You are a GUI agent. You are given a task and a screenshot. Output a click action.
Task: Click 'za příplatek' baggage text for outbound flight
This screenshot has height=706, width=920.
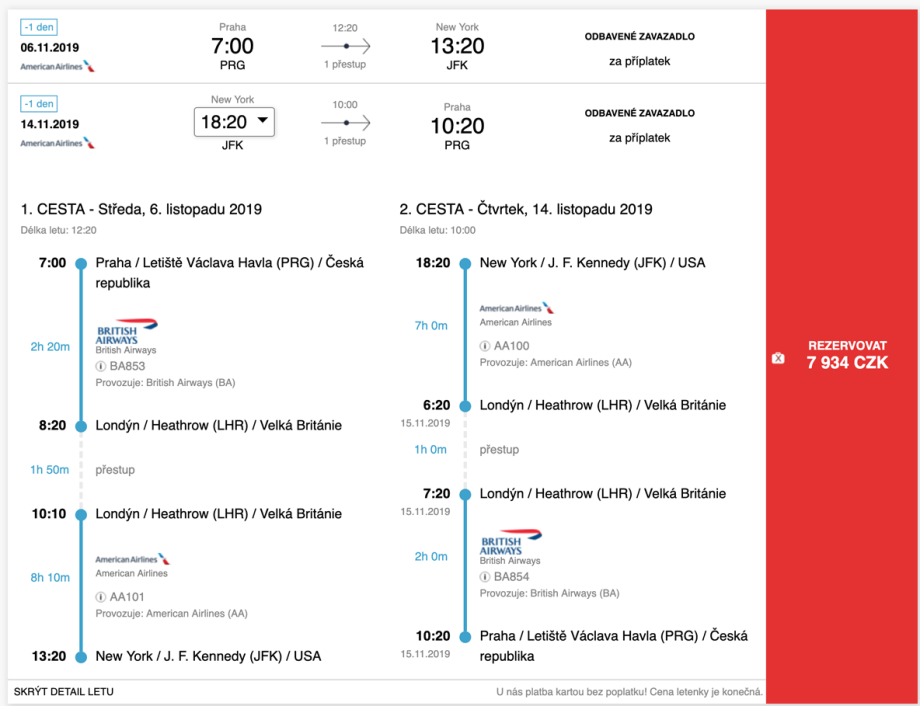click(639, 61)
